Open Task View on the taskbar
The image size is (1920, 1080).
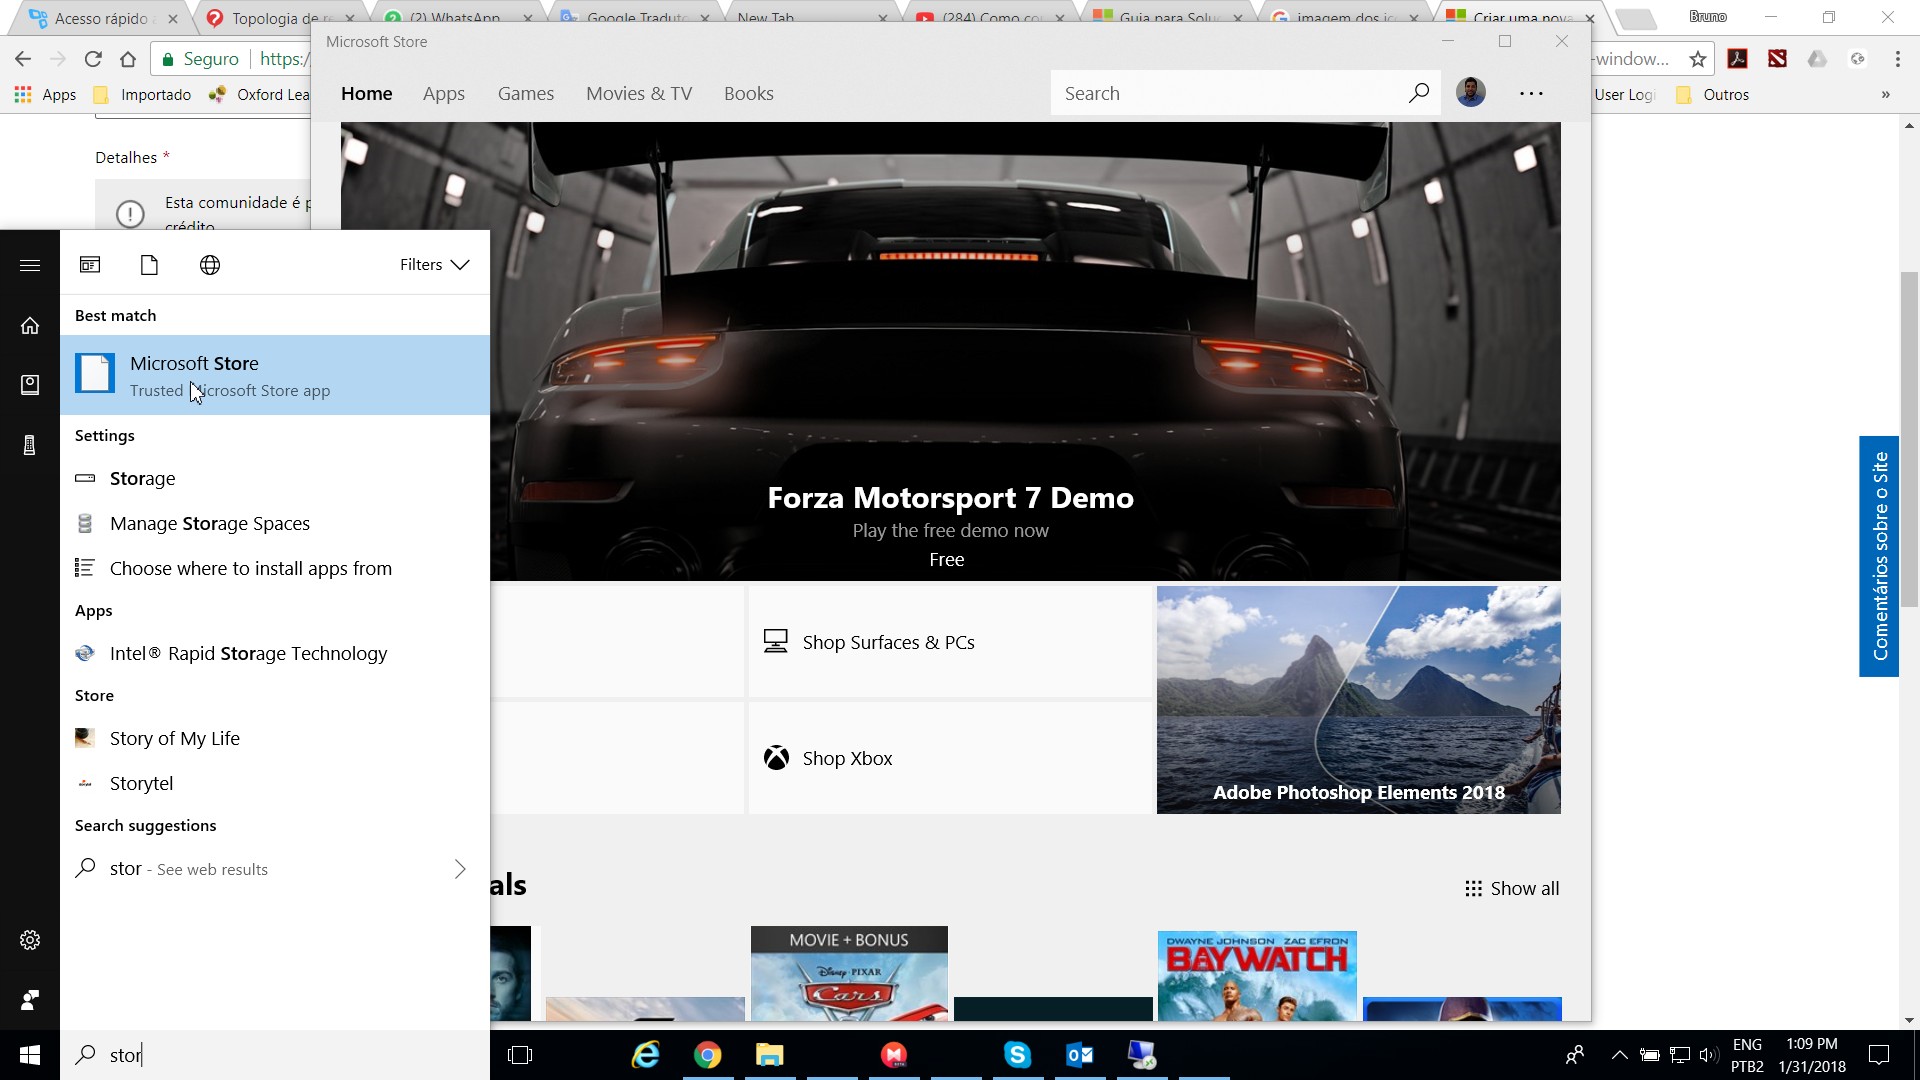[x=520, y=1055]
